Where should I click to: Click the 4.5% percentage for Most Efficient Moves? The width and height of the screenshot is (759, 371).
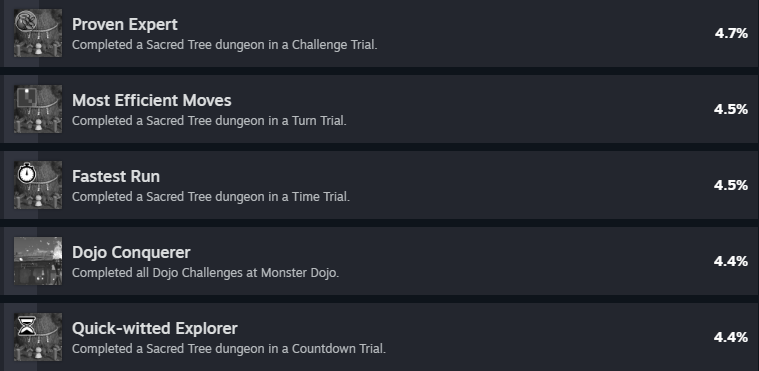point(731,109)
